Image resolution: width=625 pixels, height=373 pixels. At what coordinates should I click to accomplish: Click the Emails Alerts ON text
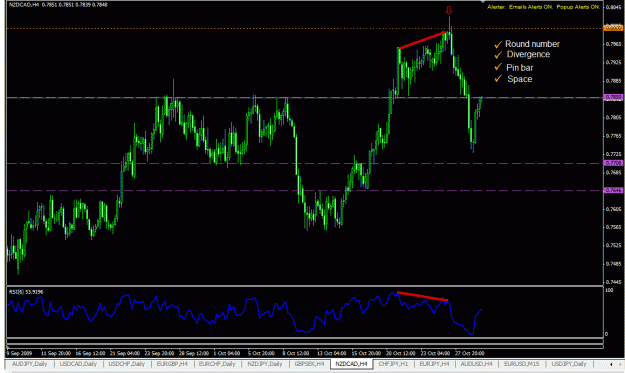(x=531, y=7)
